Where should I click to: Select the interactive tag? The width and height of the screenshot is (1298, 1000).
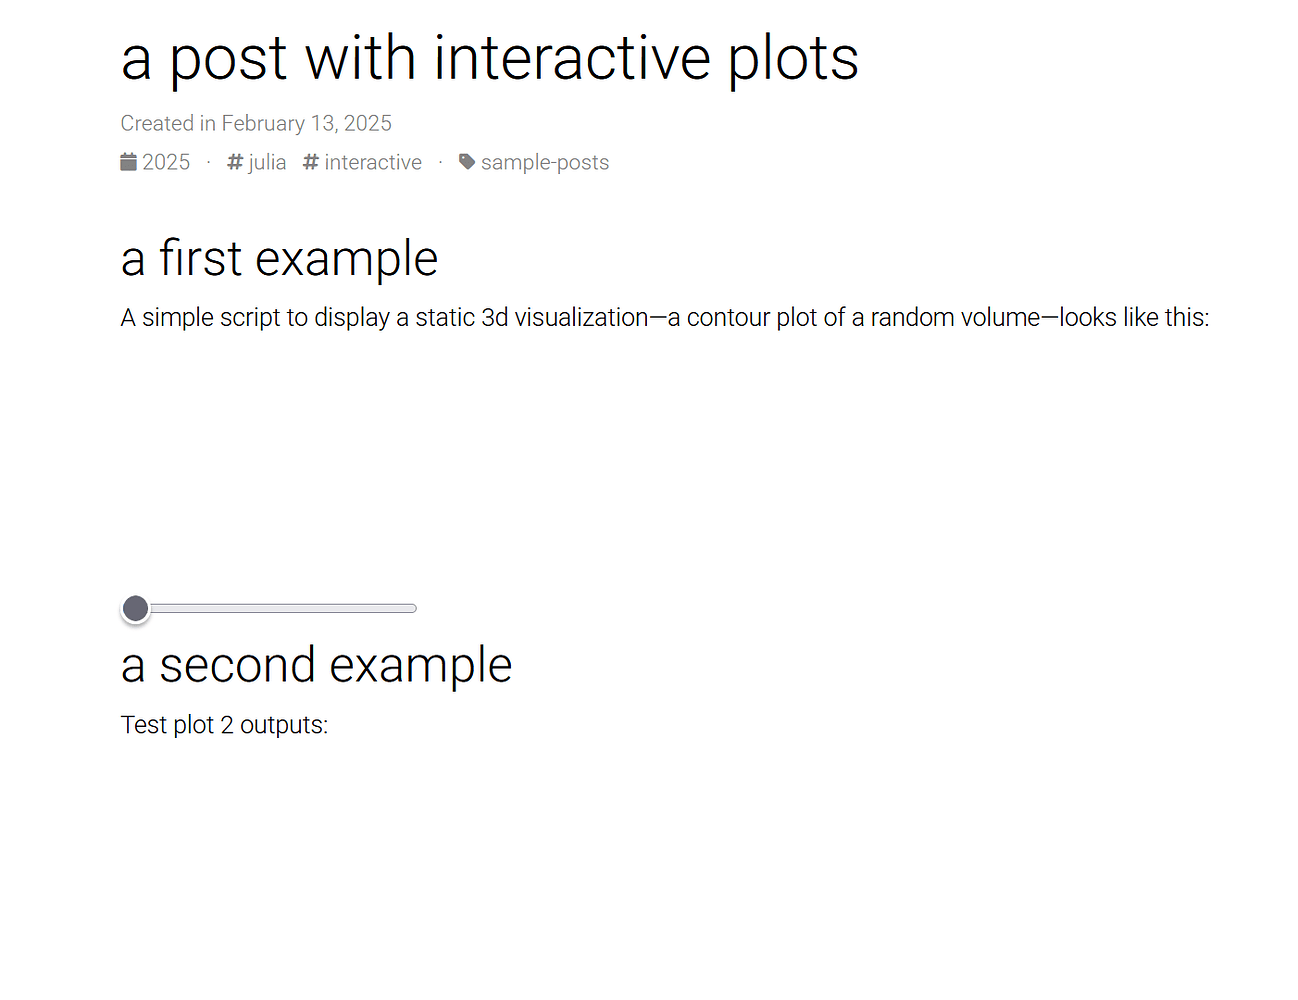tap(372, 161)
